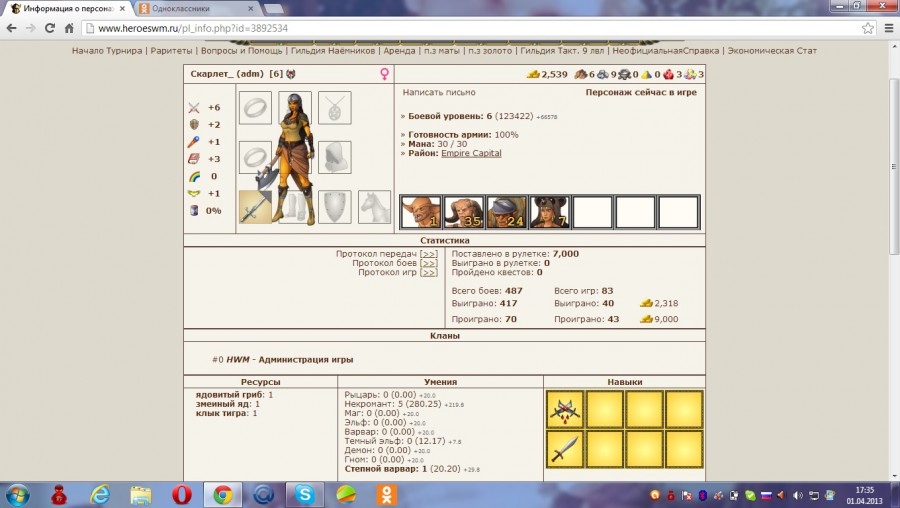Open Гильдия Такт. 9 лвл link
The width and height of the screenshot is (900, 508).
pos(562,51)
